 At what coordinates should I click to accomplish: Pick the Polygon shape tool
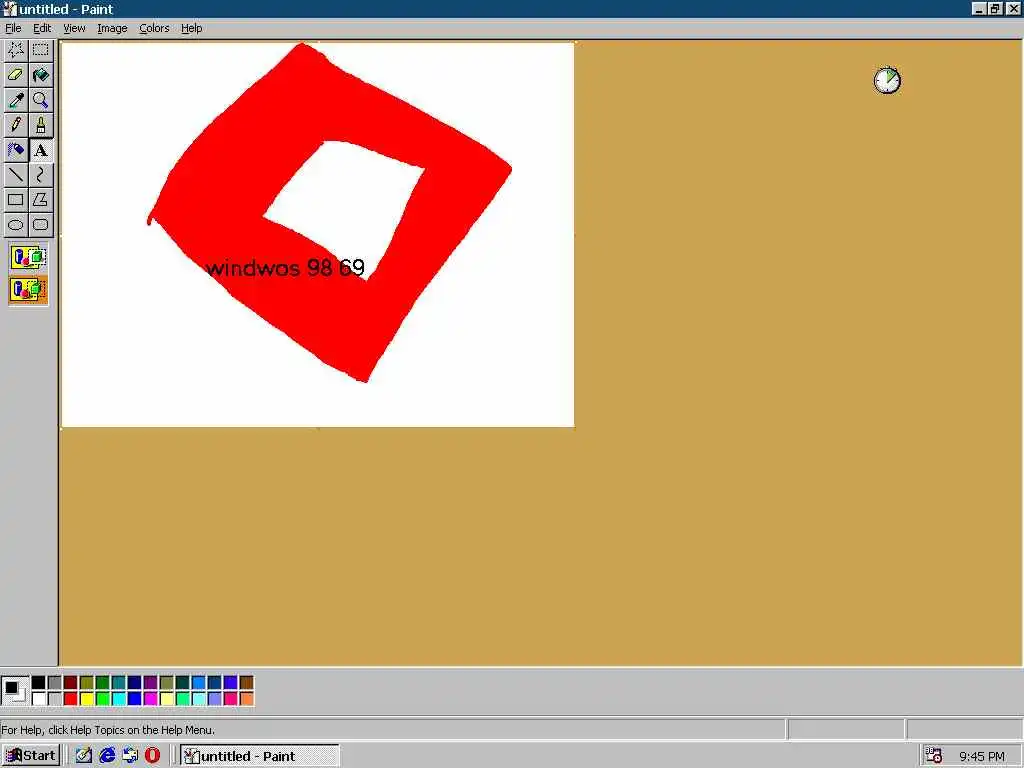point(40,200)
